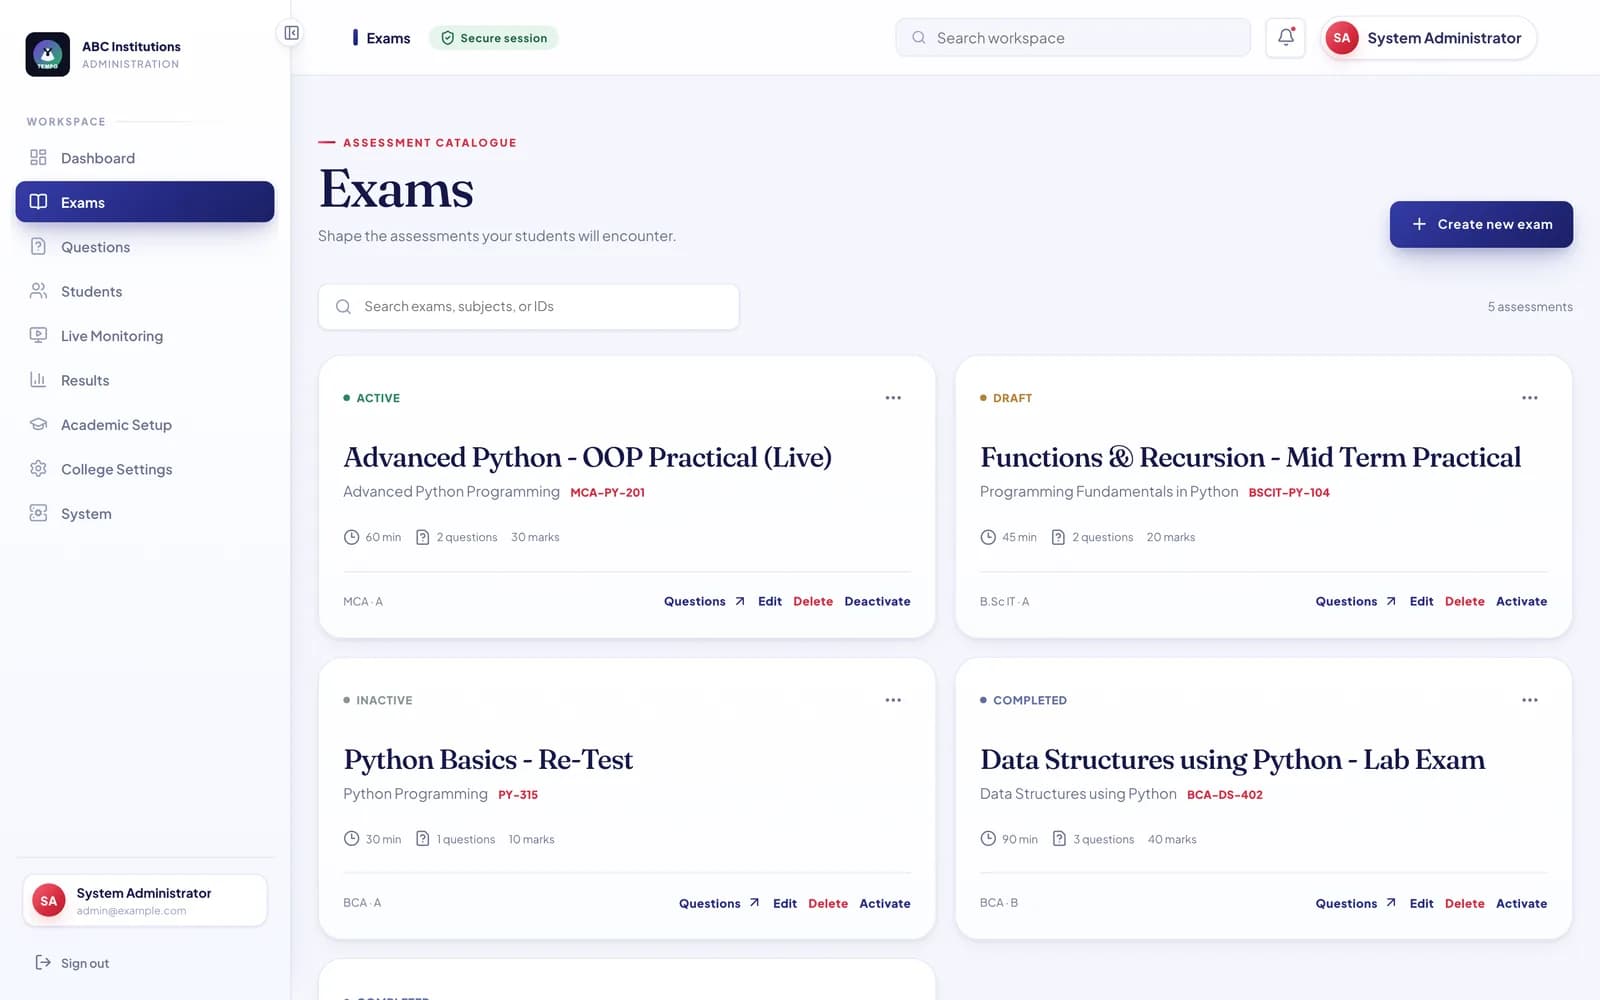Collapse the sidebar with the panel icon
Viewport: 1600px width, 1000px height.
[291, 33]
